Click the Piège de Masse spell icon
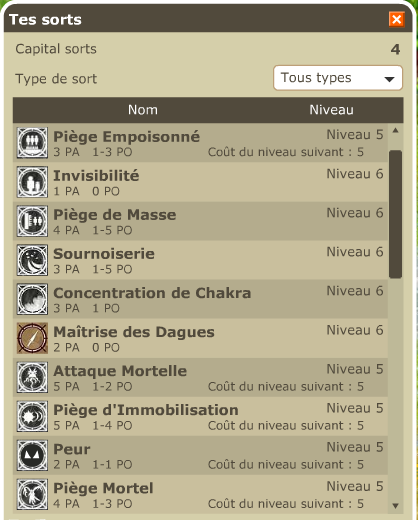The width and height of the screenshot is (418, 520). (32, 221)
